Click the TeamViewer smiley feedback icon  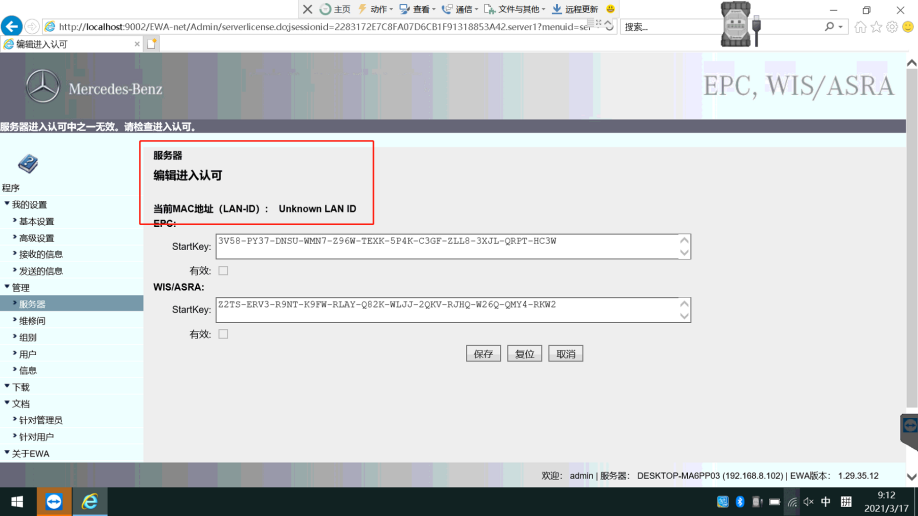610,9
